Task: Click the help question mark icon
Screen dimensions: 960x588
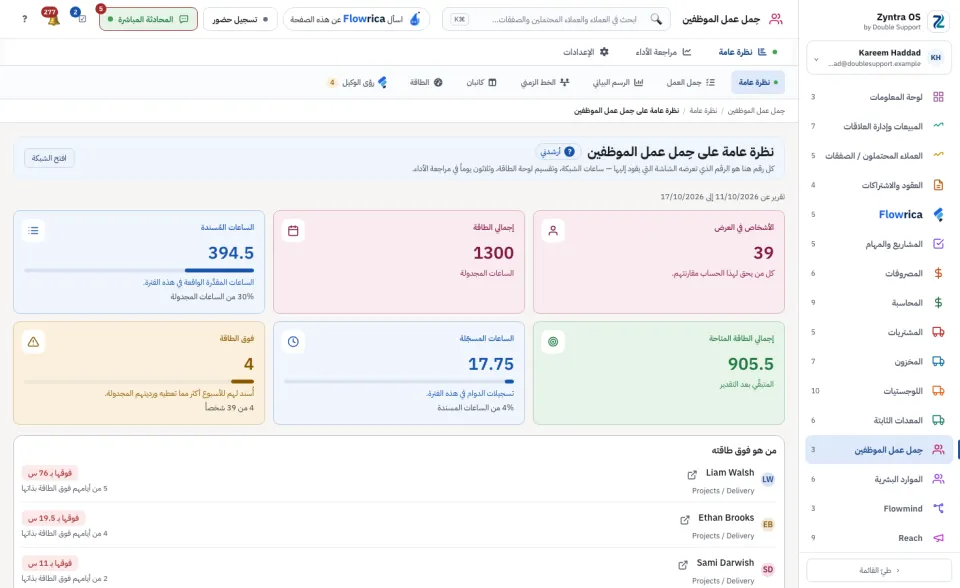Action: (24, 19)
